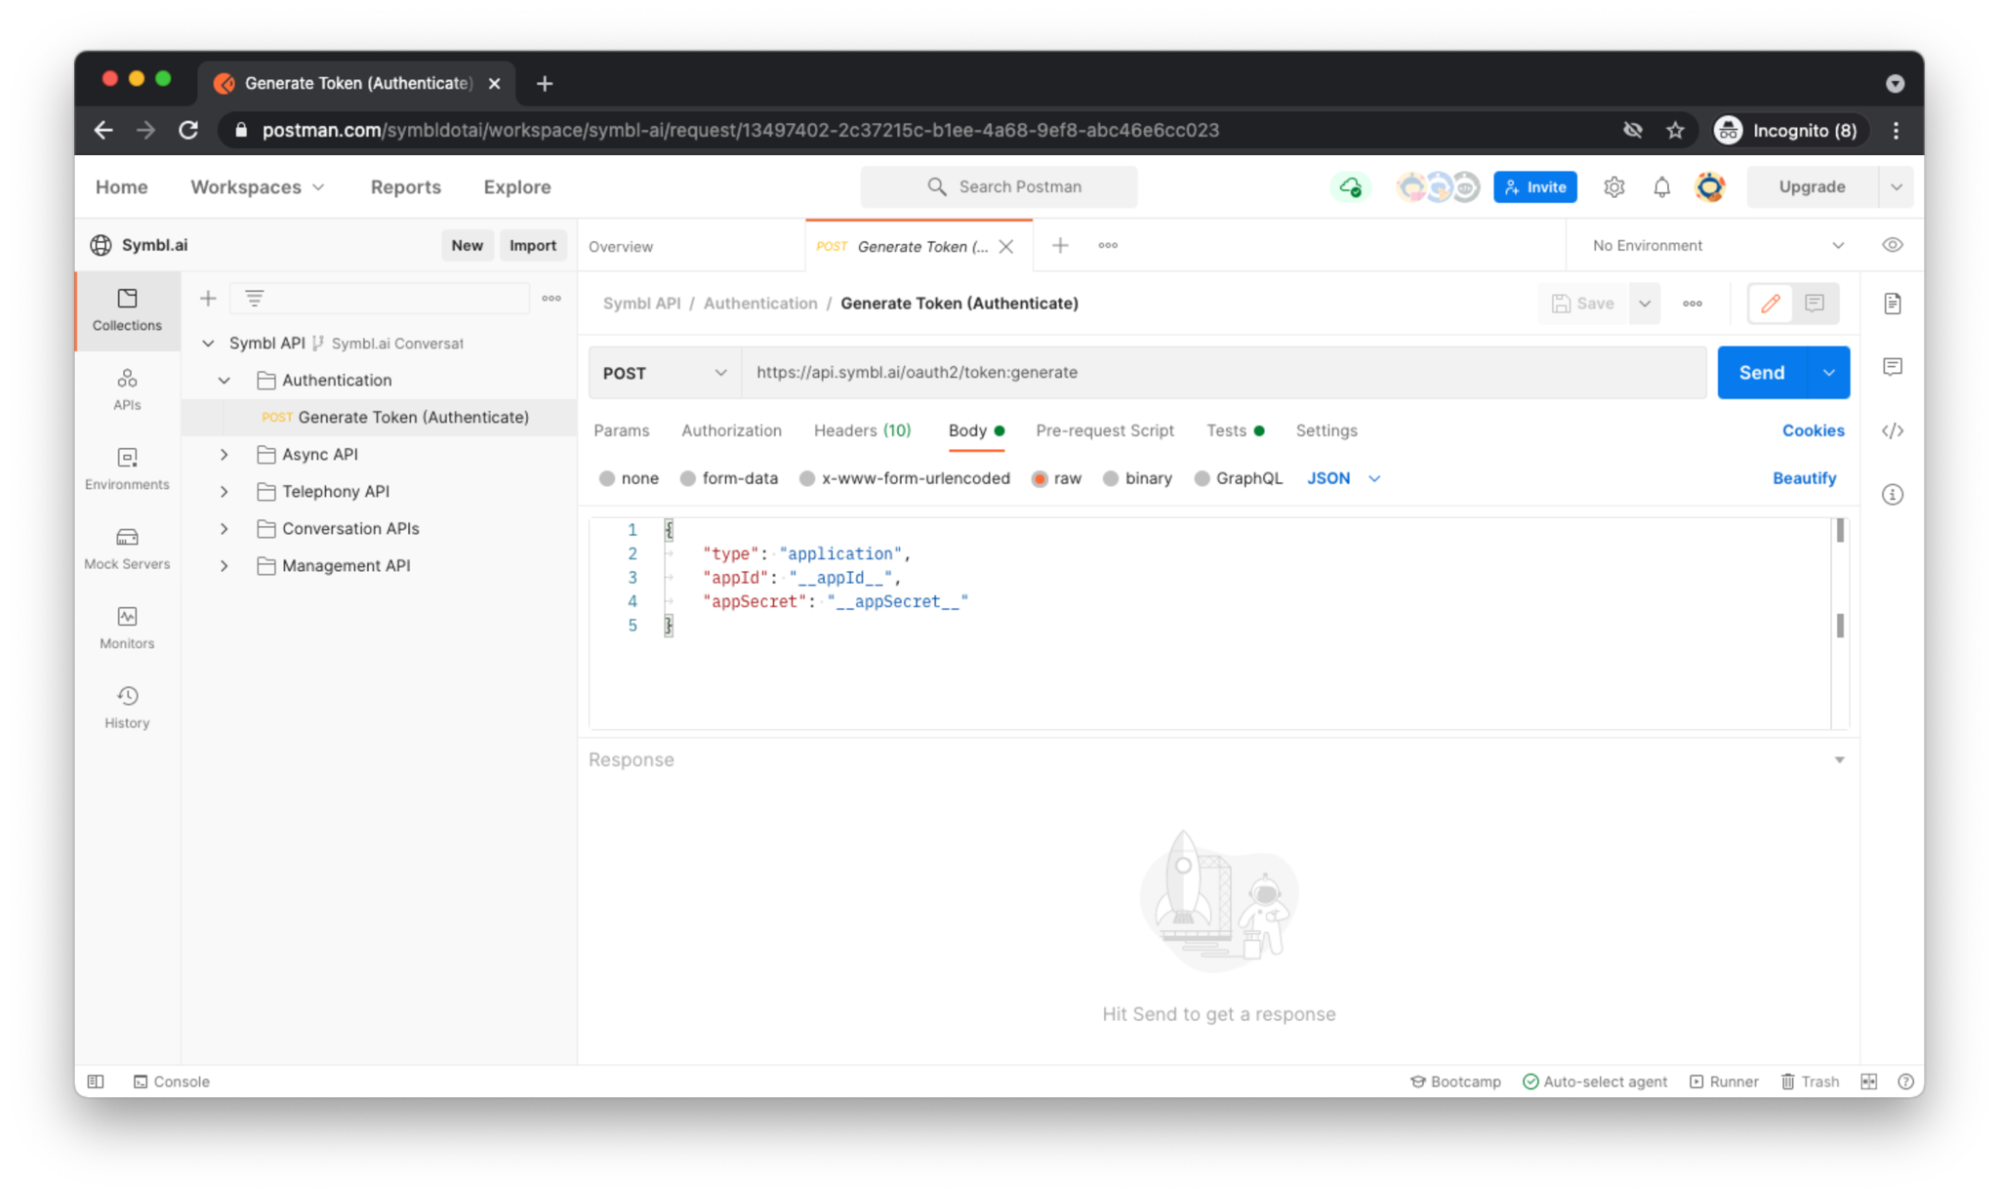Open the user avatar menu
The image size is (1999, 1196).
coord(1710,187)
